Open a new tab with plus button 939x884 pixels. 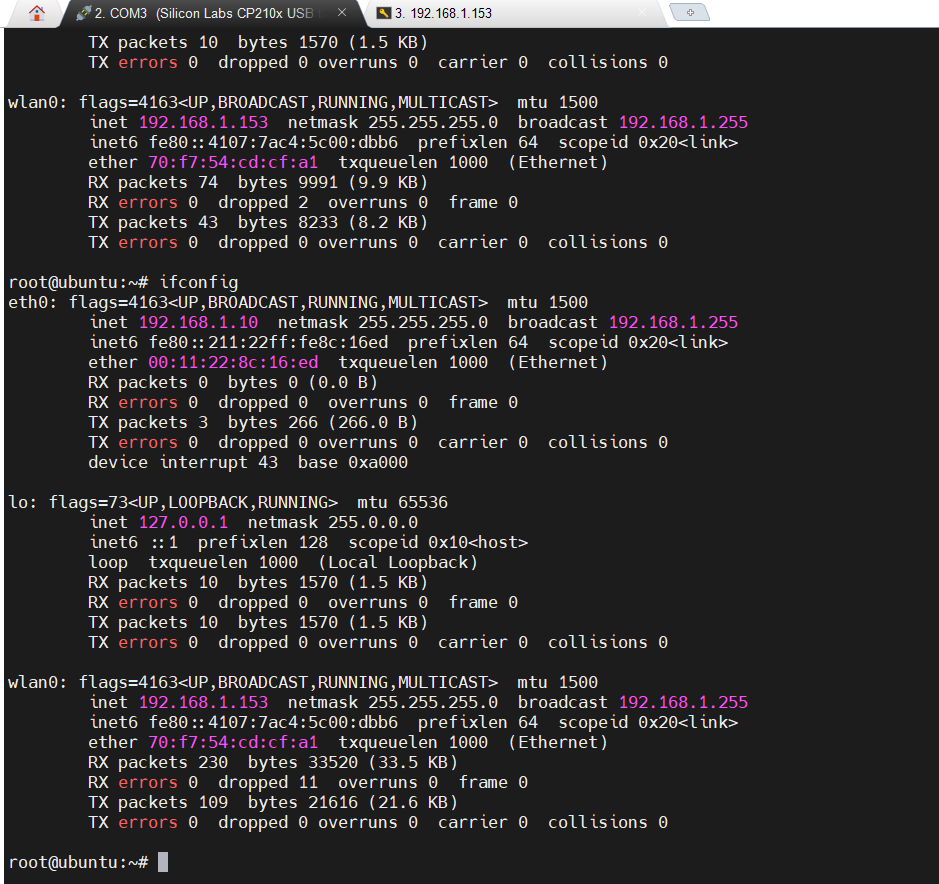[689, 13]
